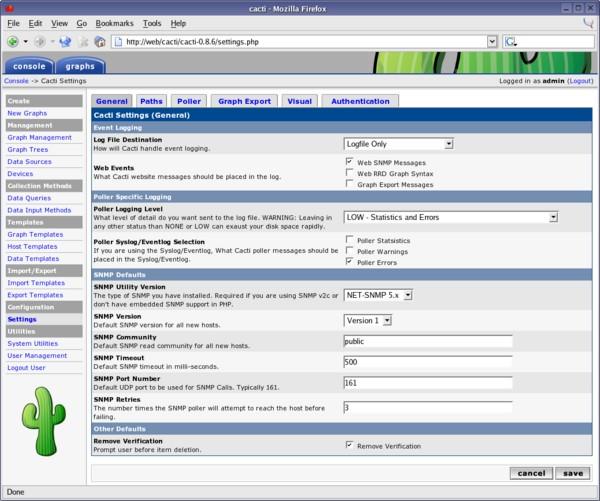600x501 pixels.
Task: Open User Management in sidebar
Action: point(37,356)
